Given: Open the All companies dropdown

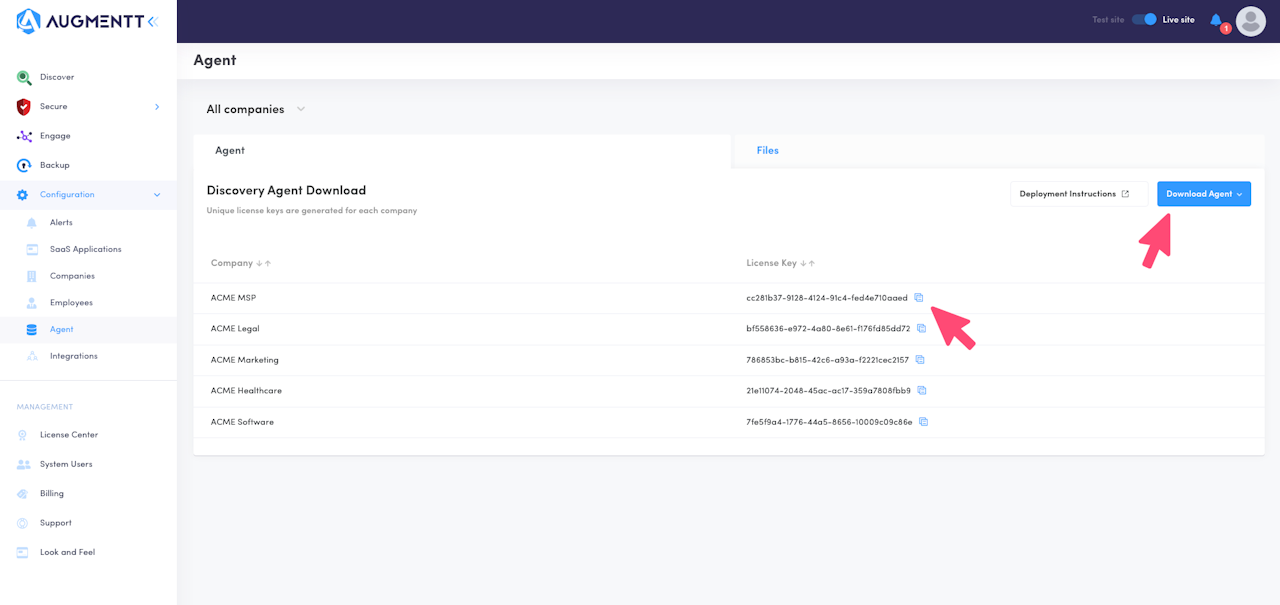Looking at the screenshot, I should pyautogui.click(x=256, y=109).
